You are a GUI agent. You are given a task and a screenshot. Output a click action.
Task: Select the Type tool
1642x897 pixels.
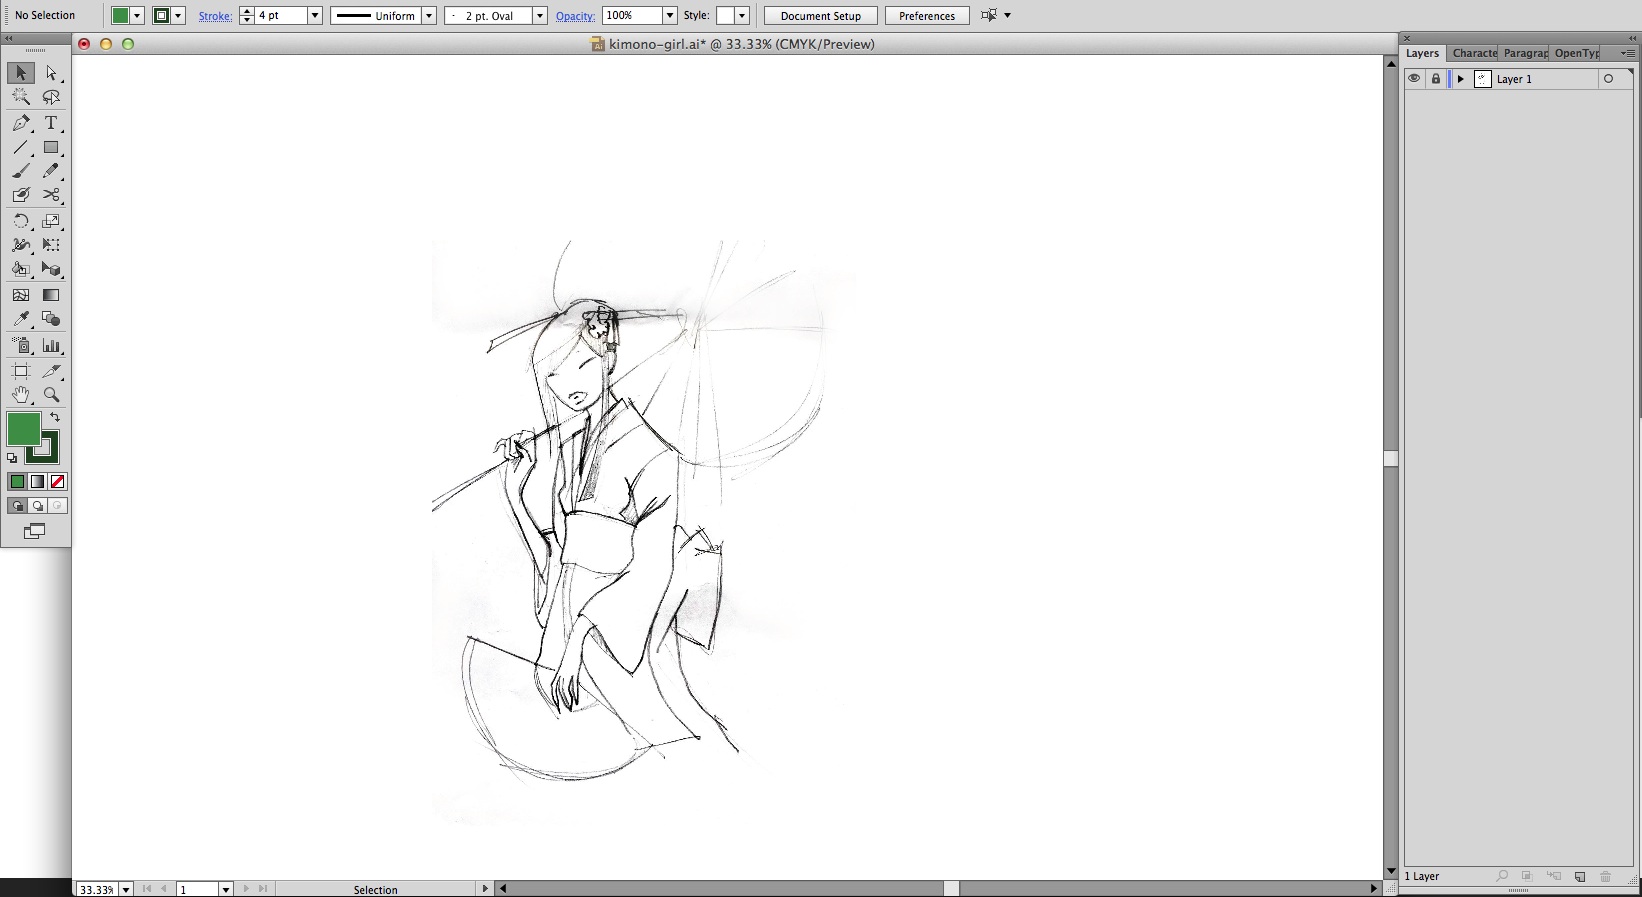[x=51, y=123]
